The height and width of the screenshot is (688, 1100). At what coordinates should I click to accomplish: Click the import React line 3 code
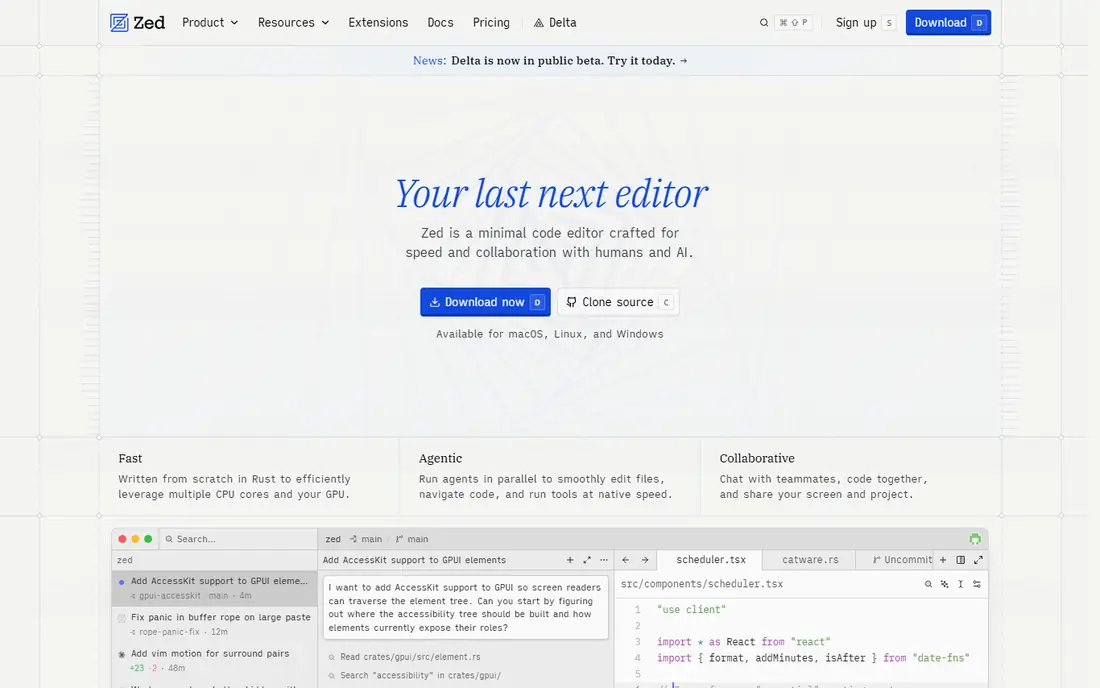click(744, 642)
